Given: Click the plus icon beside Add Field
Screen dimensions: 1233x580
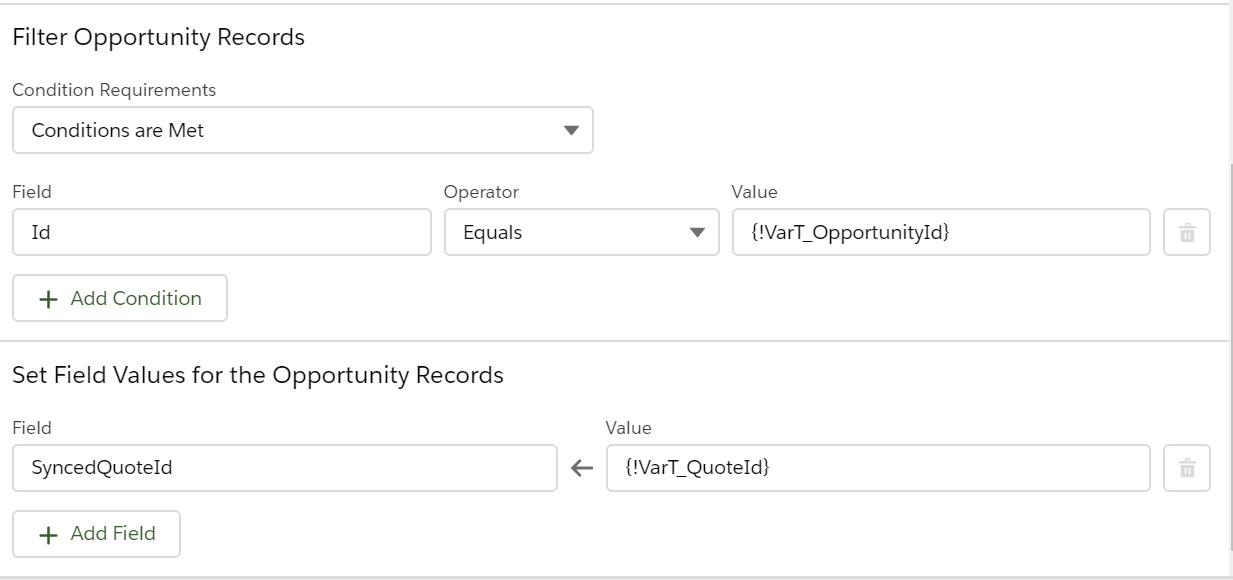Looking at the screenshot, I should click(47, 534).
